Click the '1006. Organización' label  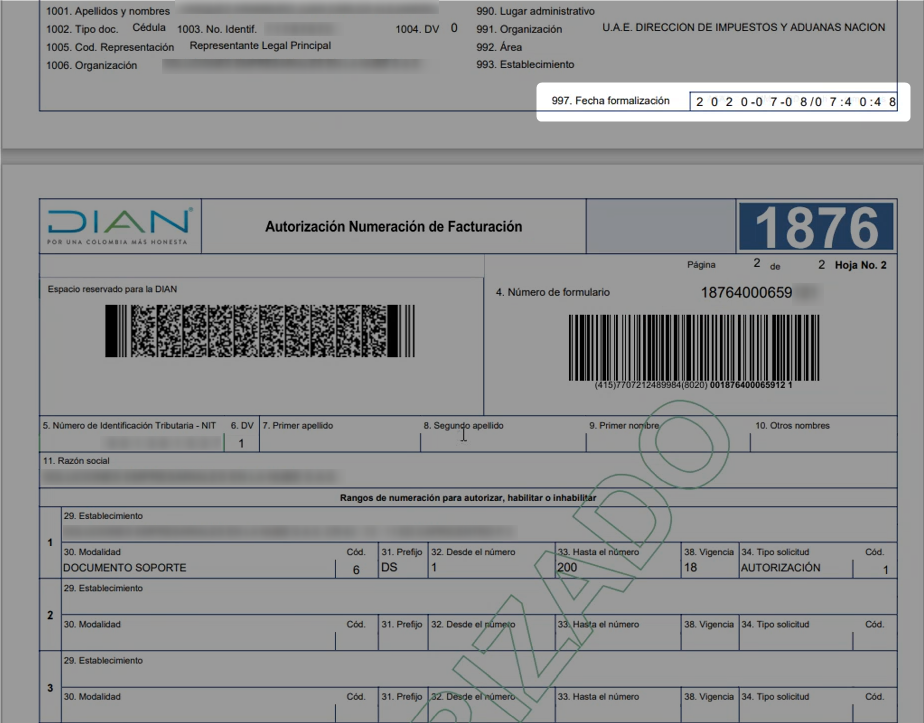(x=91, y=65)
